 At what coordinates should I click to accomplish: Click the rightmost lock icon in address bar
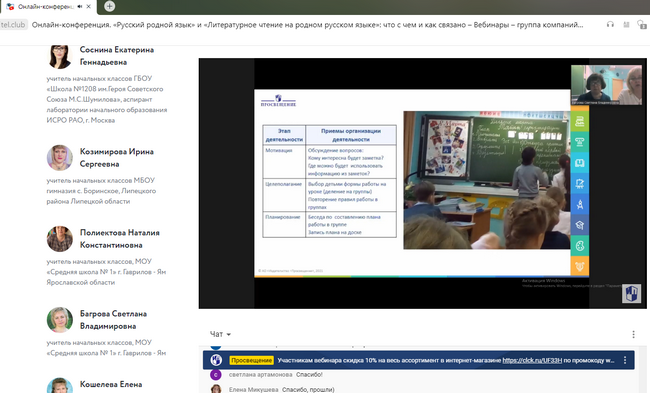(x=642, y=25)
